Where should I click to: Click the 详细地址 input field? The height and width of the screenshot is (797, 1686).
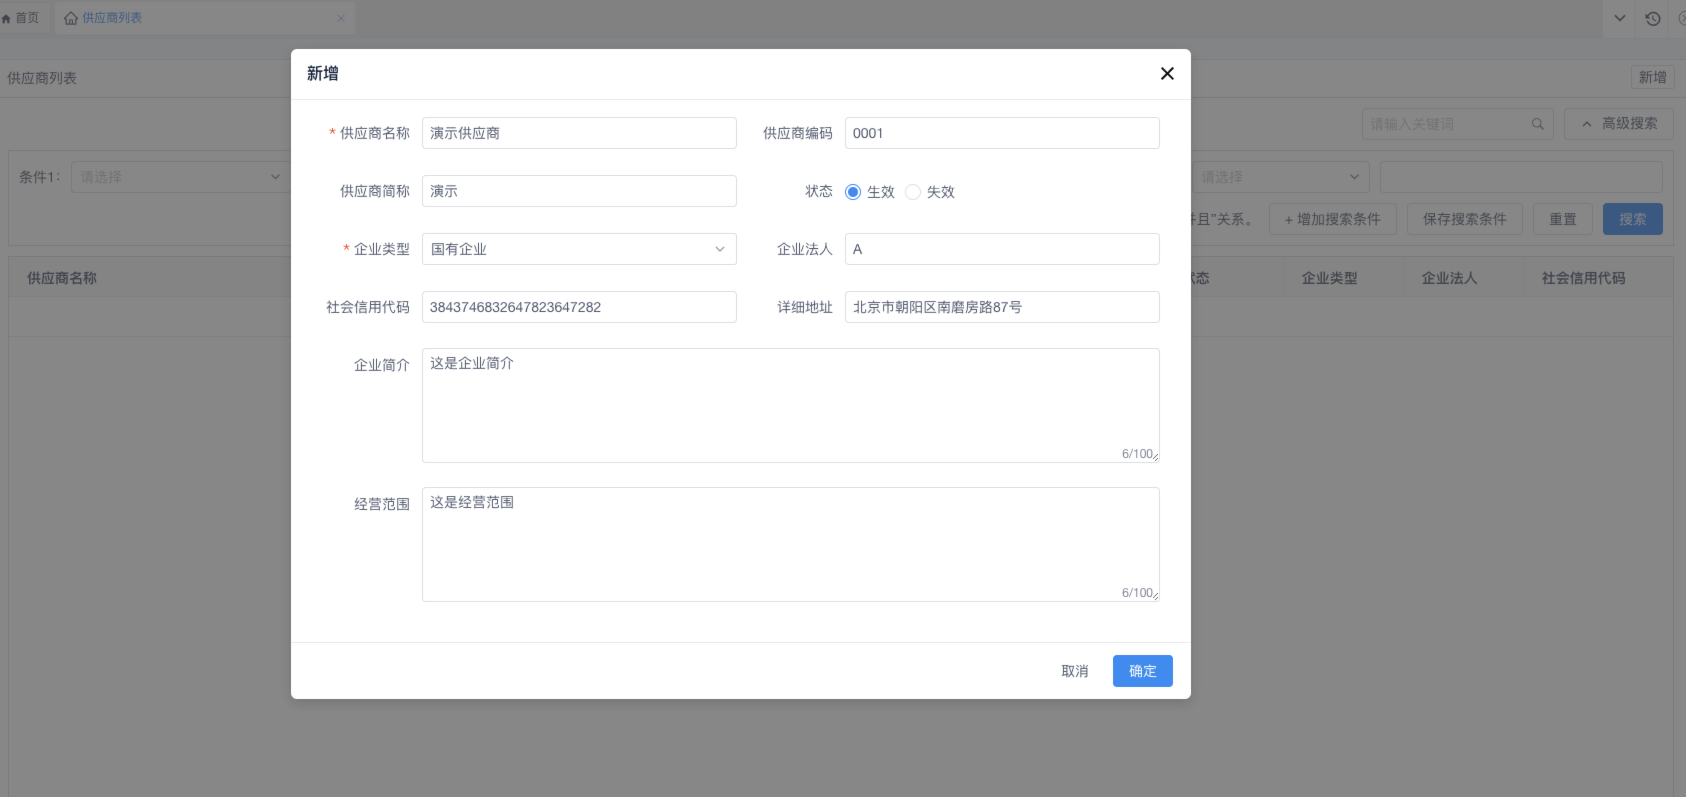tap(1001, 307)
